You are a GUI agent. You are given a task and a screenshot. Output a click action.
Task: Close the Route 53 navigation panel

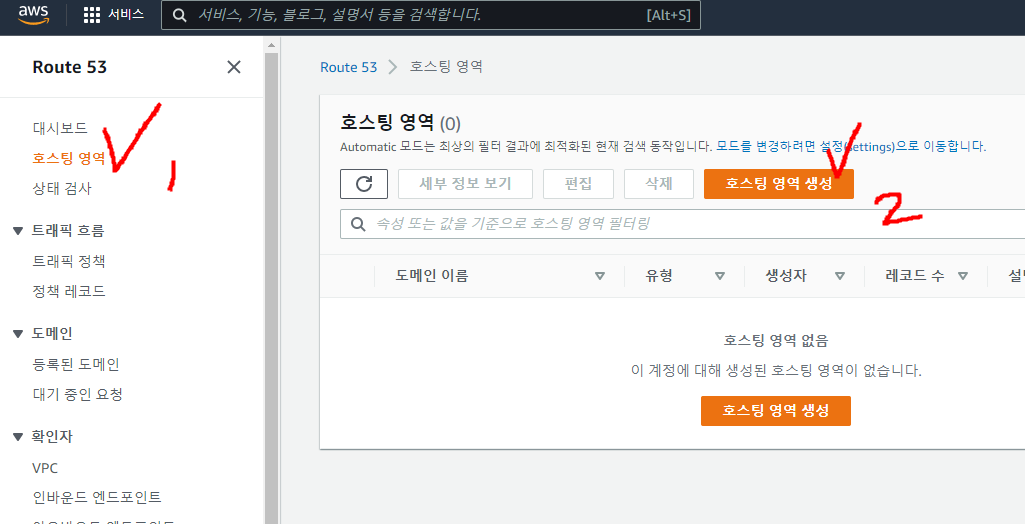[x=233, y=67]
